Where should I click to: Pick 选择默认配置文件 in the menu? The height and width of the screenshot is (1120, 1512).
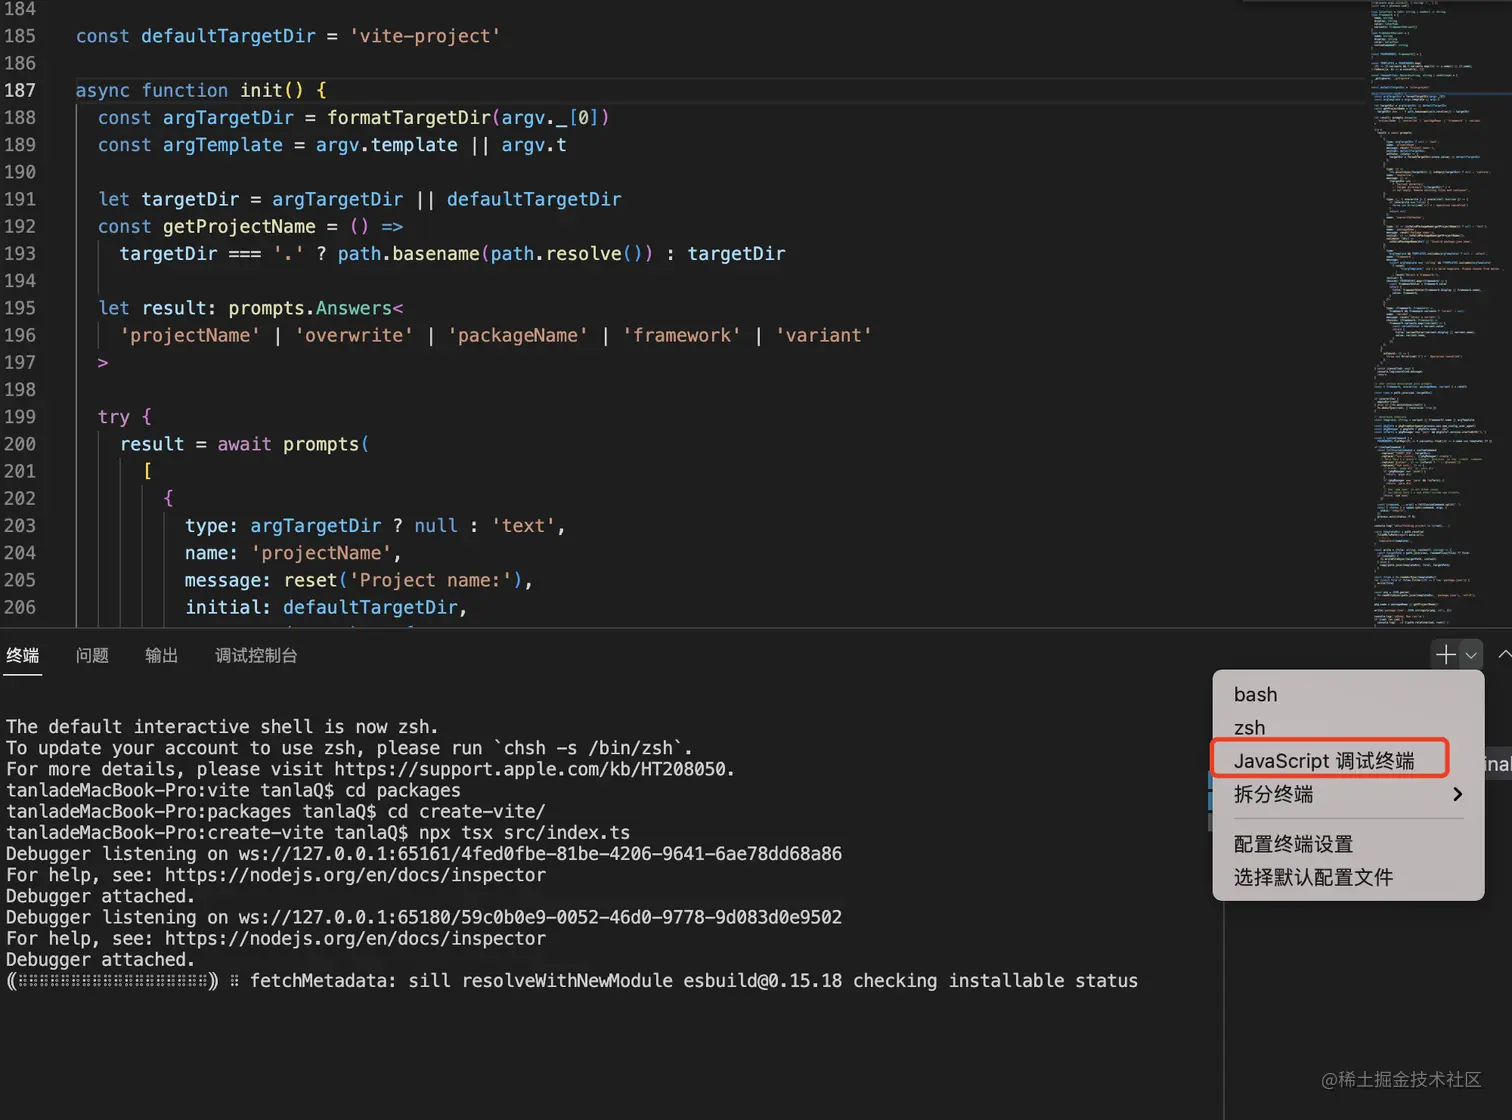pyautogui.click(x=1347, y=877)
